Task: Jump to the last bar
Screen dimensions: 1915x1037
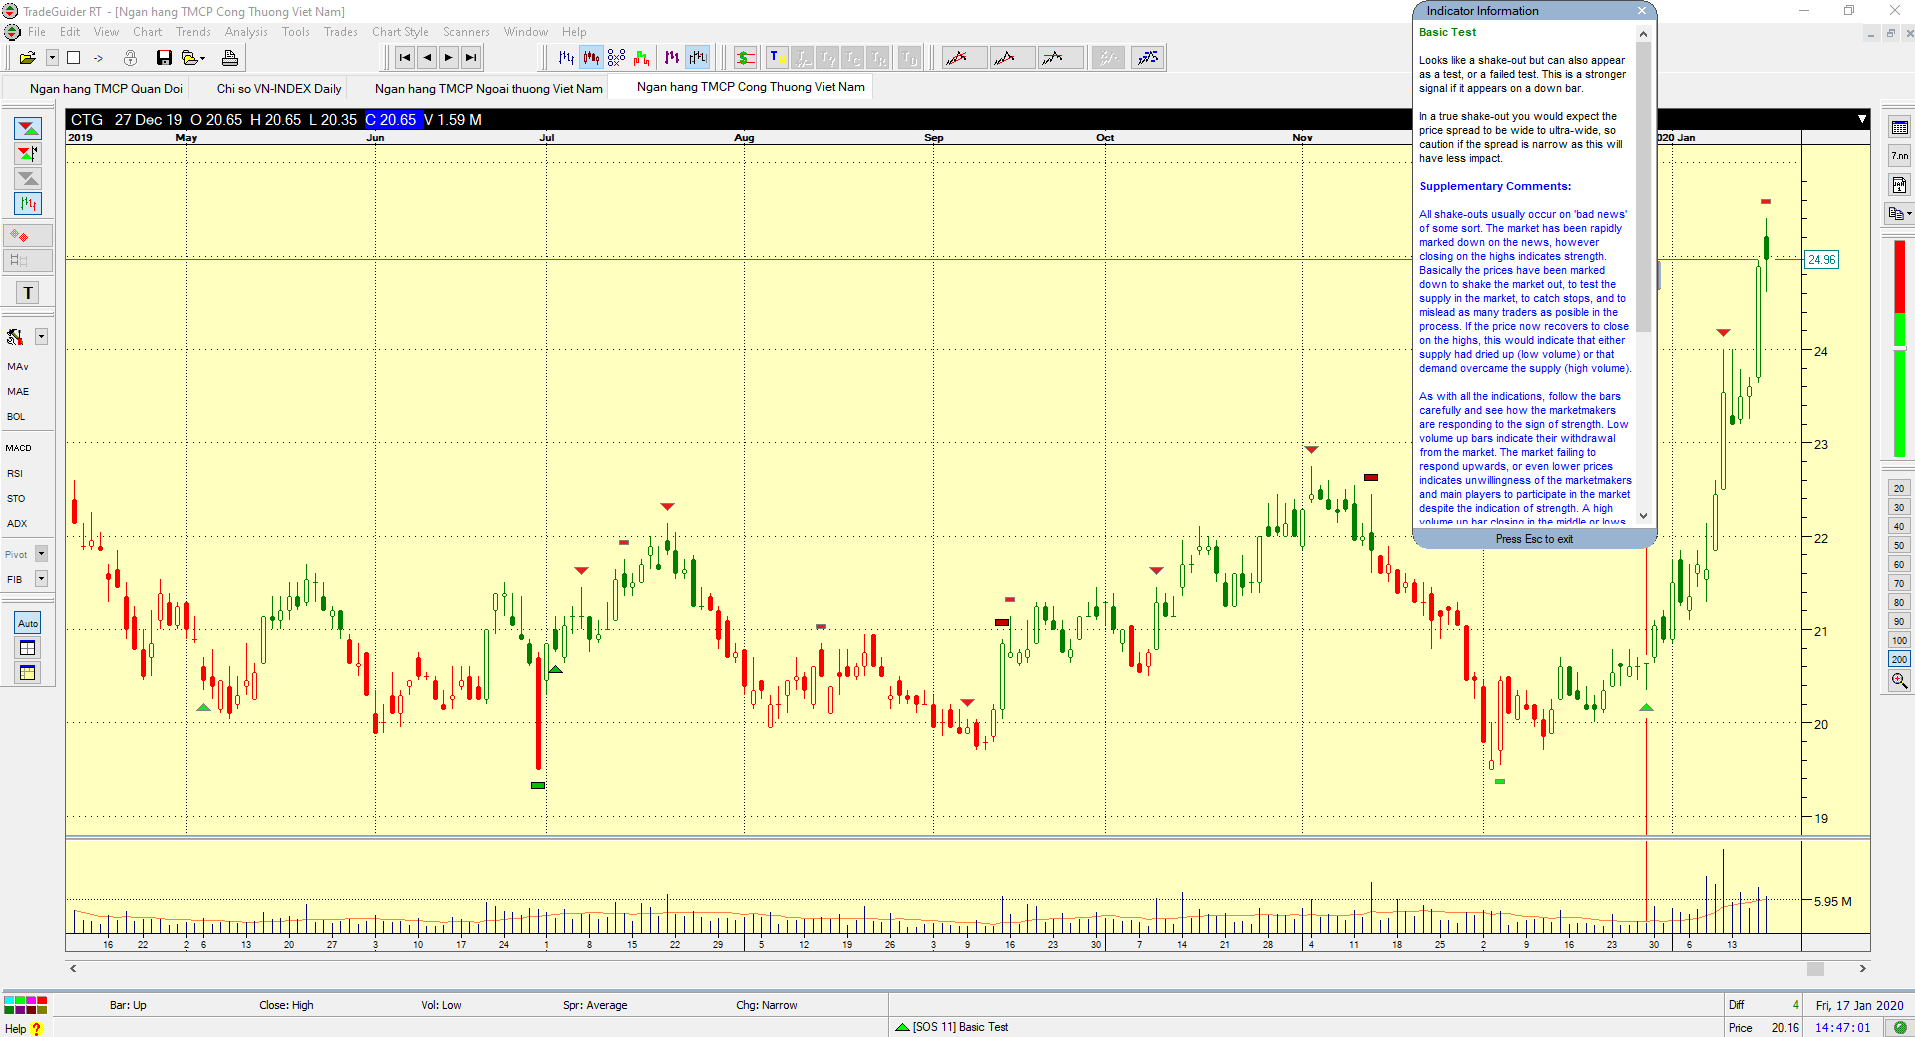Action: (471, 58)
